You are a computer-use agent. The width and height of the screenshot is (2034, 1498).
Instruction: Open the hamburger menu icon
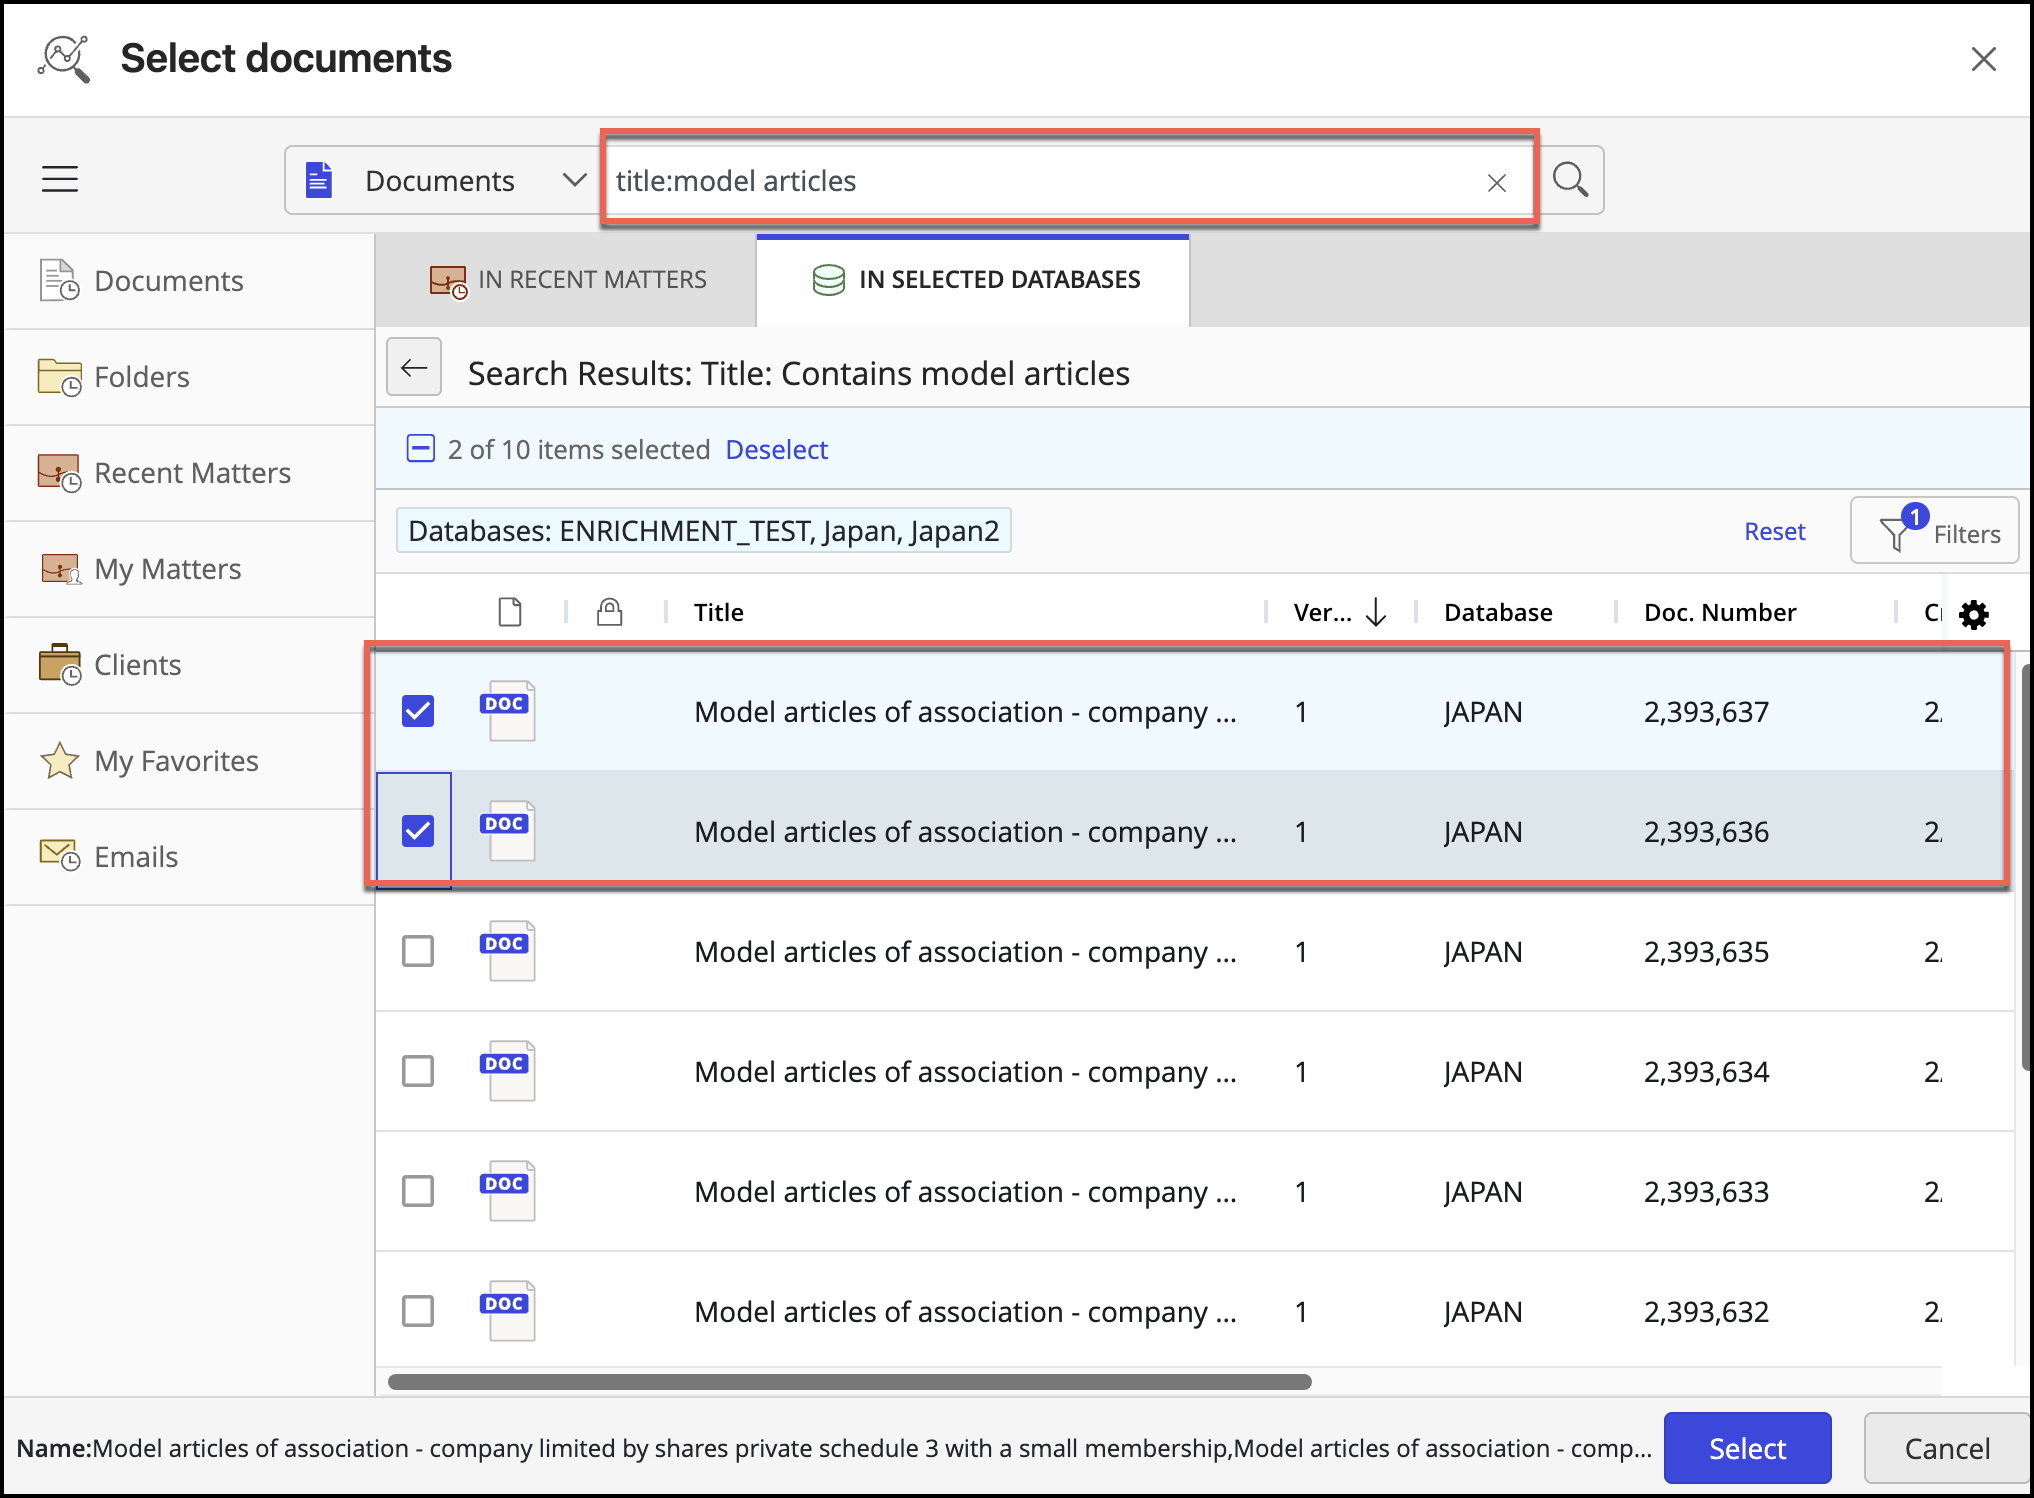(60, 179)
